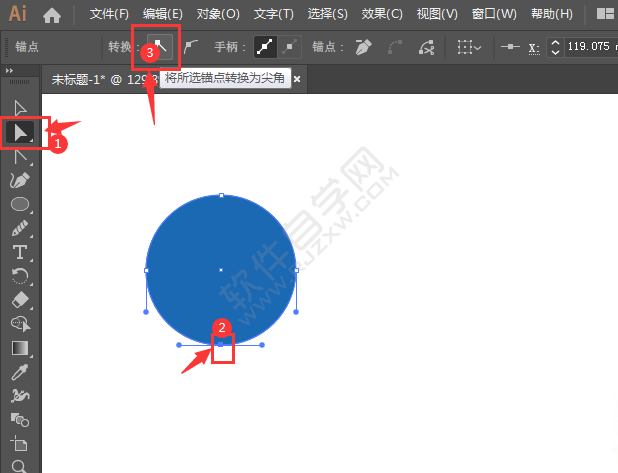Select the Gradient tool
Image resolution: width=618 pixels, height=473 pixels.
[19, 348]
